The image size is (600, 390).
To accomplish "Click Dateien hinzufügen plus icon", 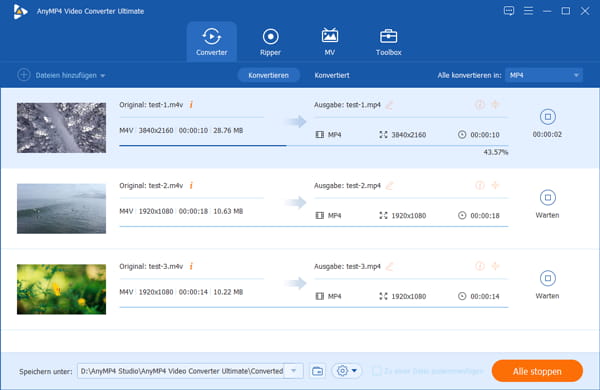I will pos(24,75).
